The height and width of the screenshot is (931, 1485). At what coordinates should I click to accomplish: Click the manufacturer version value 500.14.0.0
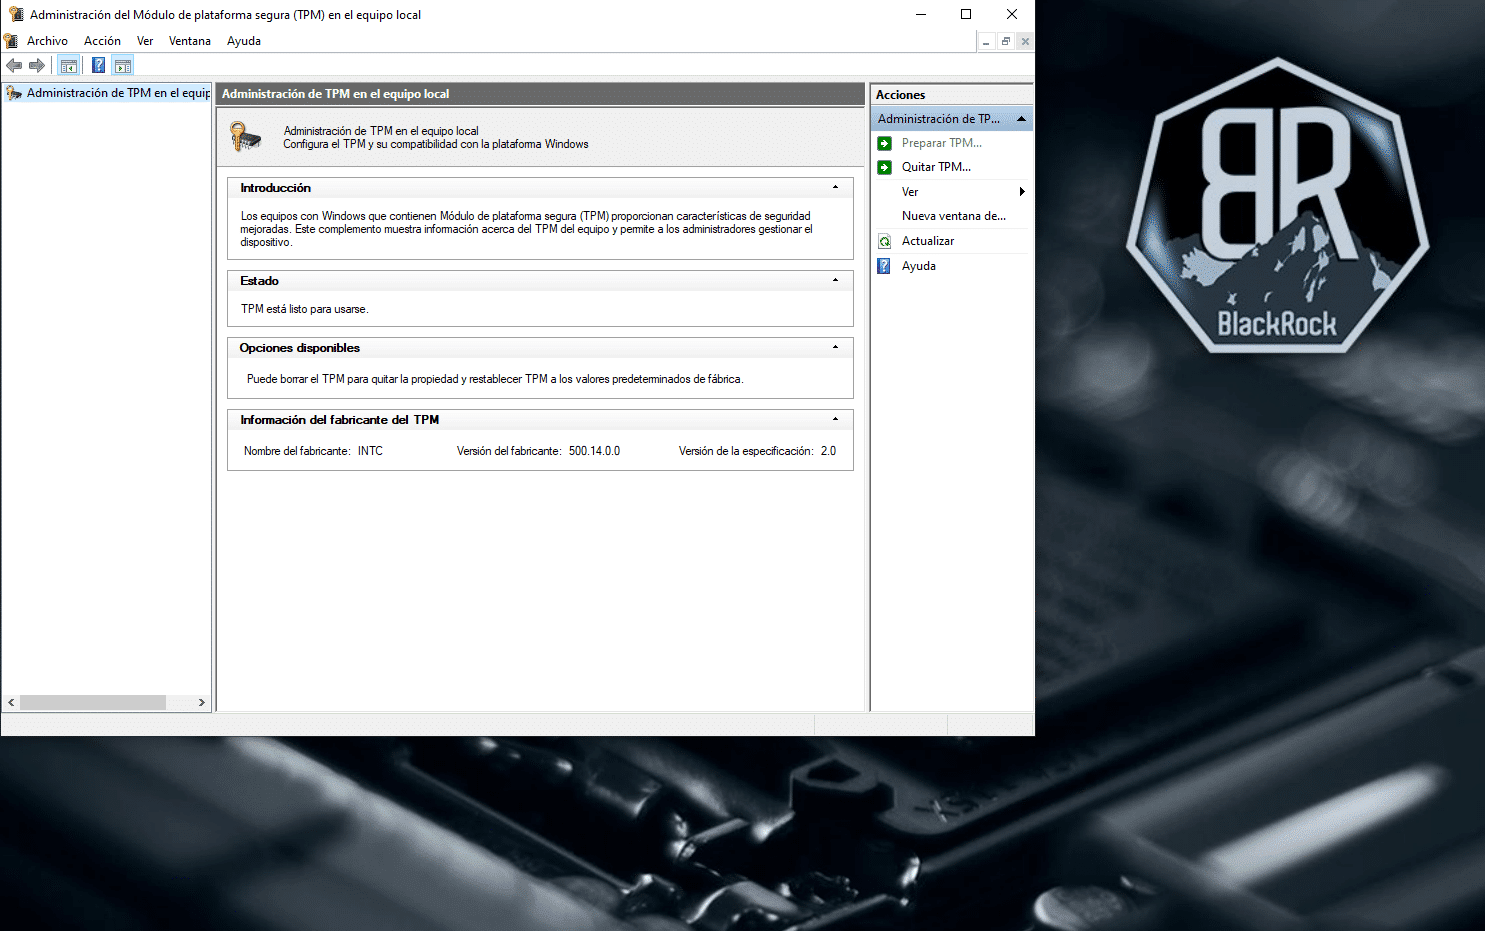(594, 451)
